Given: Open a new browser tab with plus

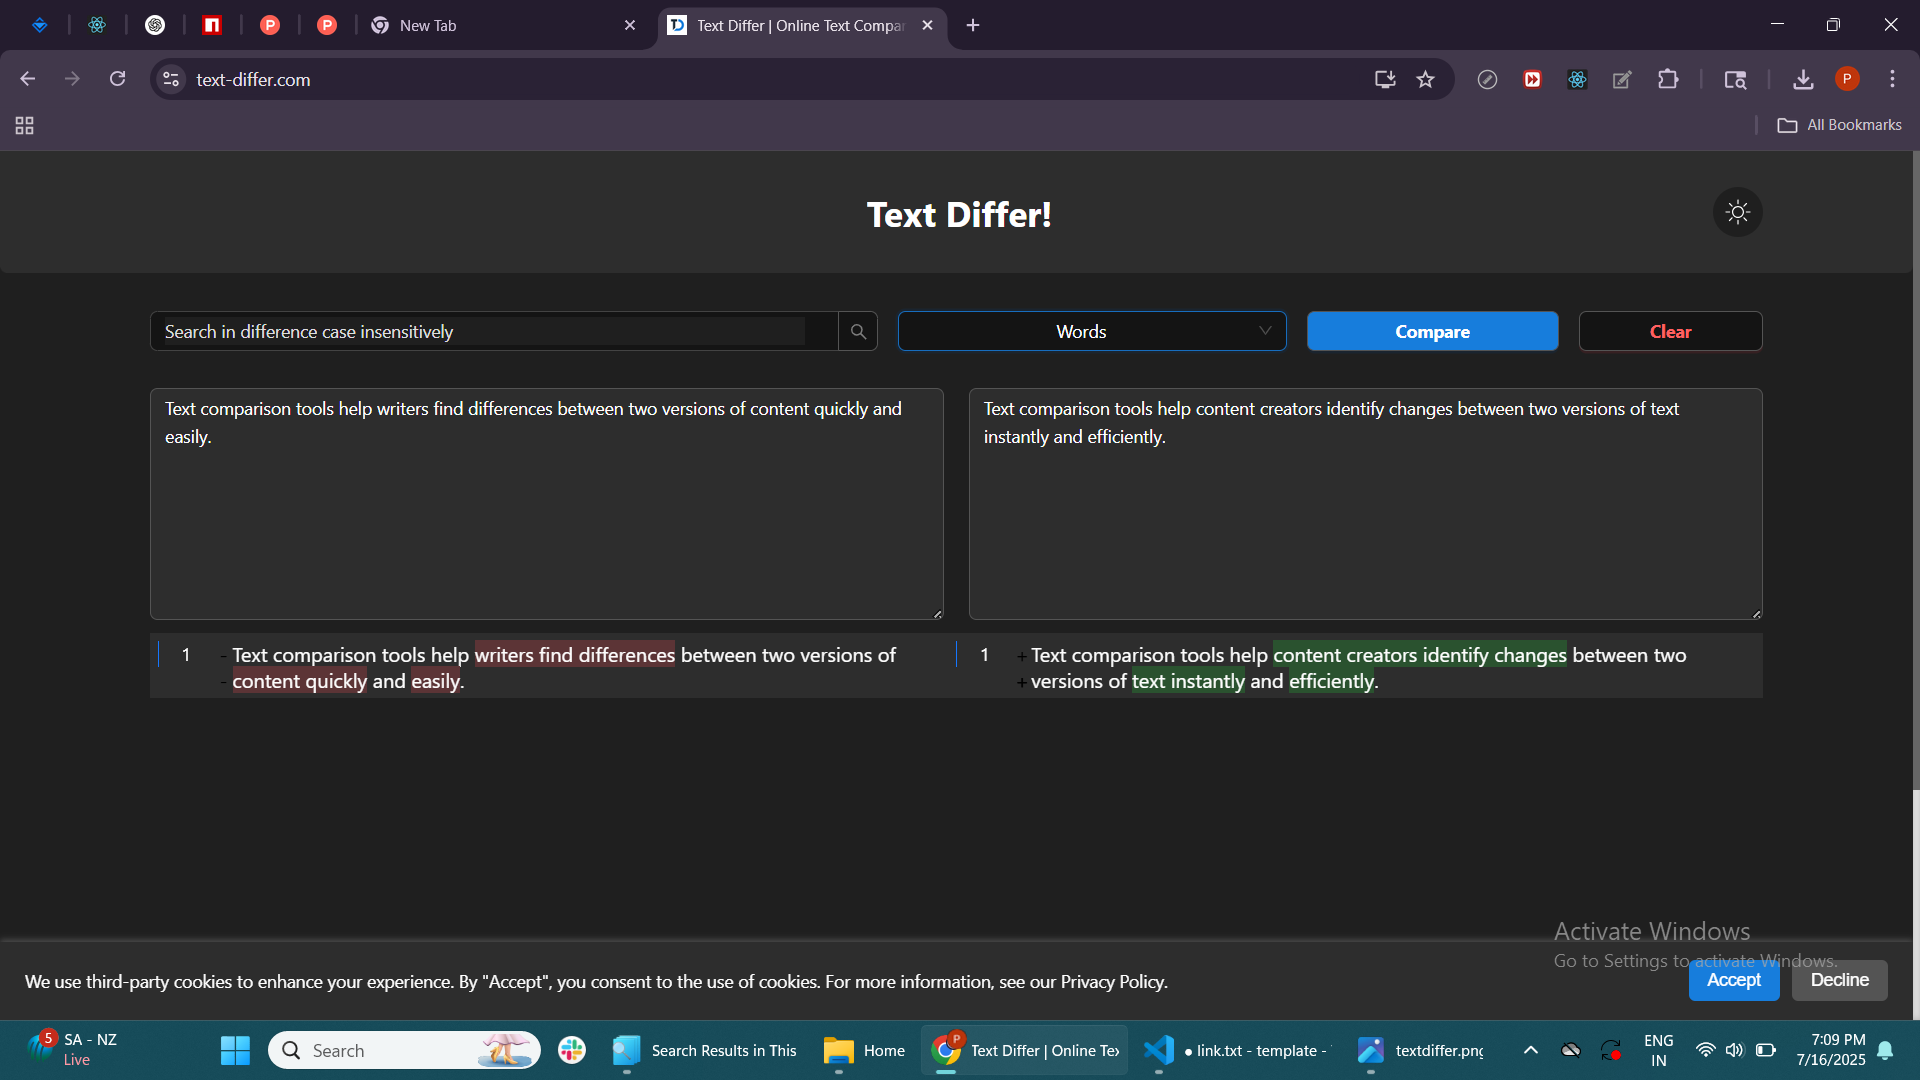Looking at the screenshot, I should tap(972, 25).
